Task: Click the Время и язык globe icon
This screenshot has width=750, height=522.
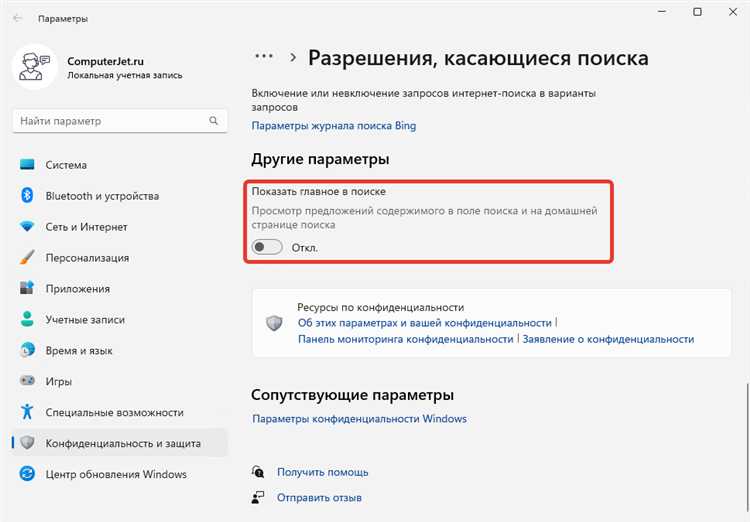Action: pyautogui.click(x=27, y=350)
